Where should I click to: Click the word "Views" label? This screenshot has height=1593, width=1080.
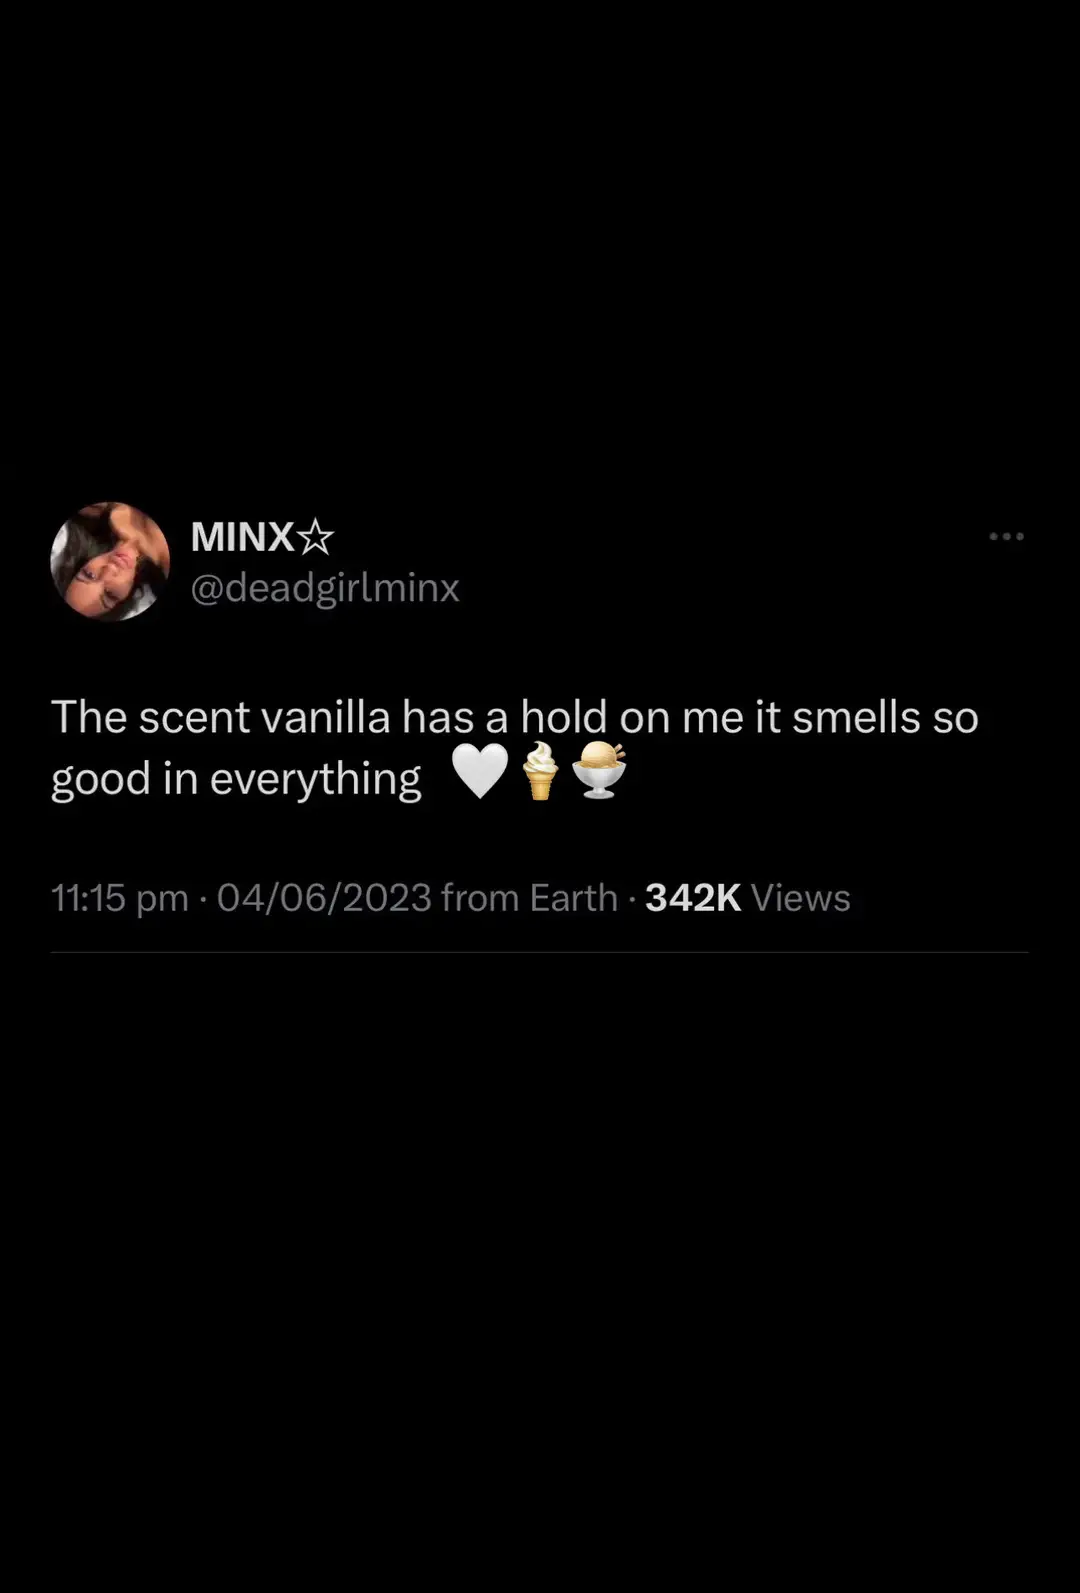[801, 898]
